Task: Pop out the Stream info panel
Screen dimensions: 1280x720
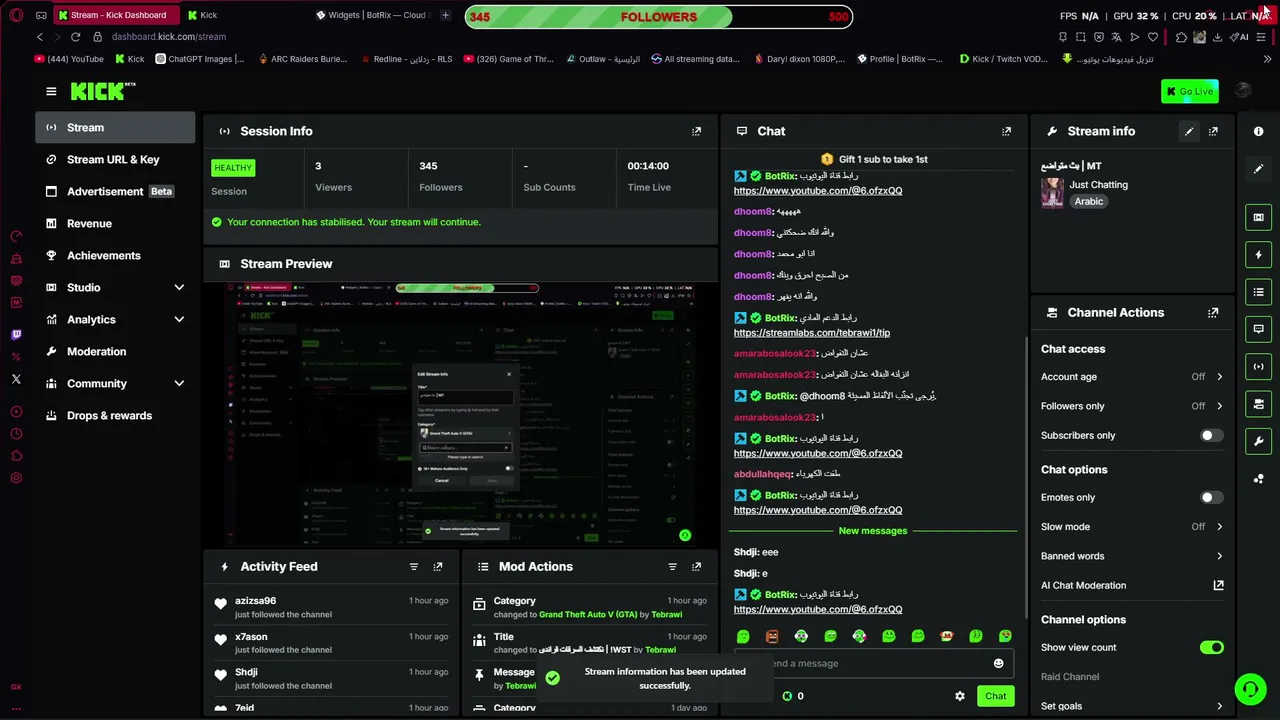Action: pyautogui.click(x=1213, y=131)
